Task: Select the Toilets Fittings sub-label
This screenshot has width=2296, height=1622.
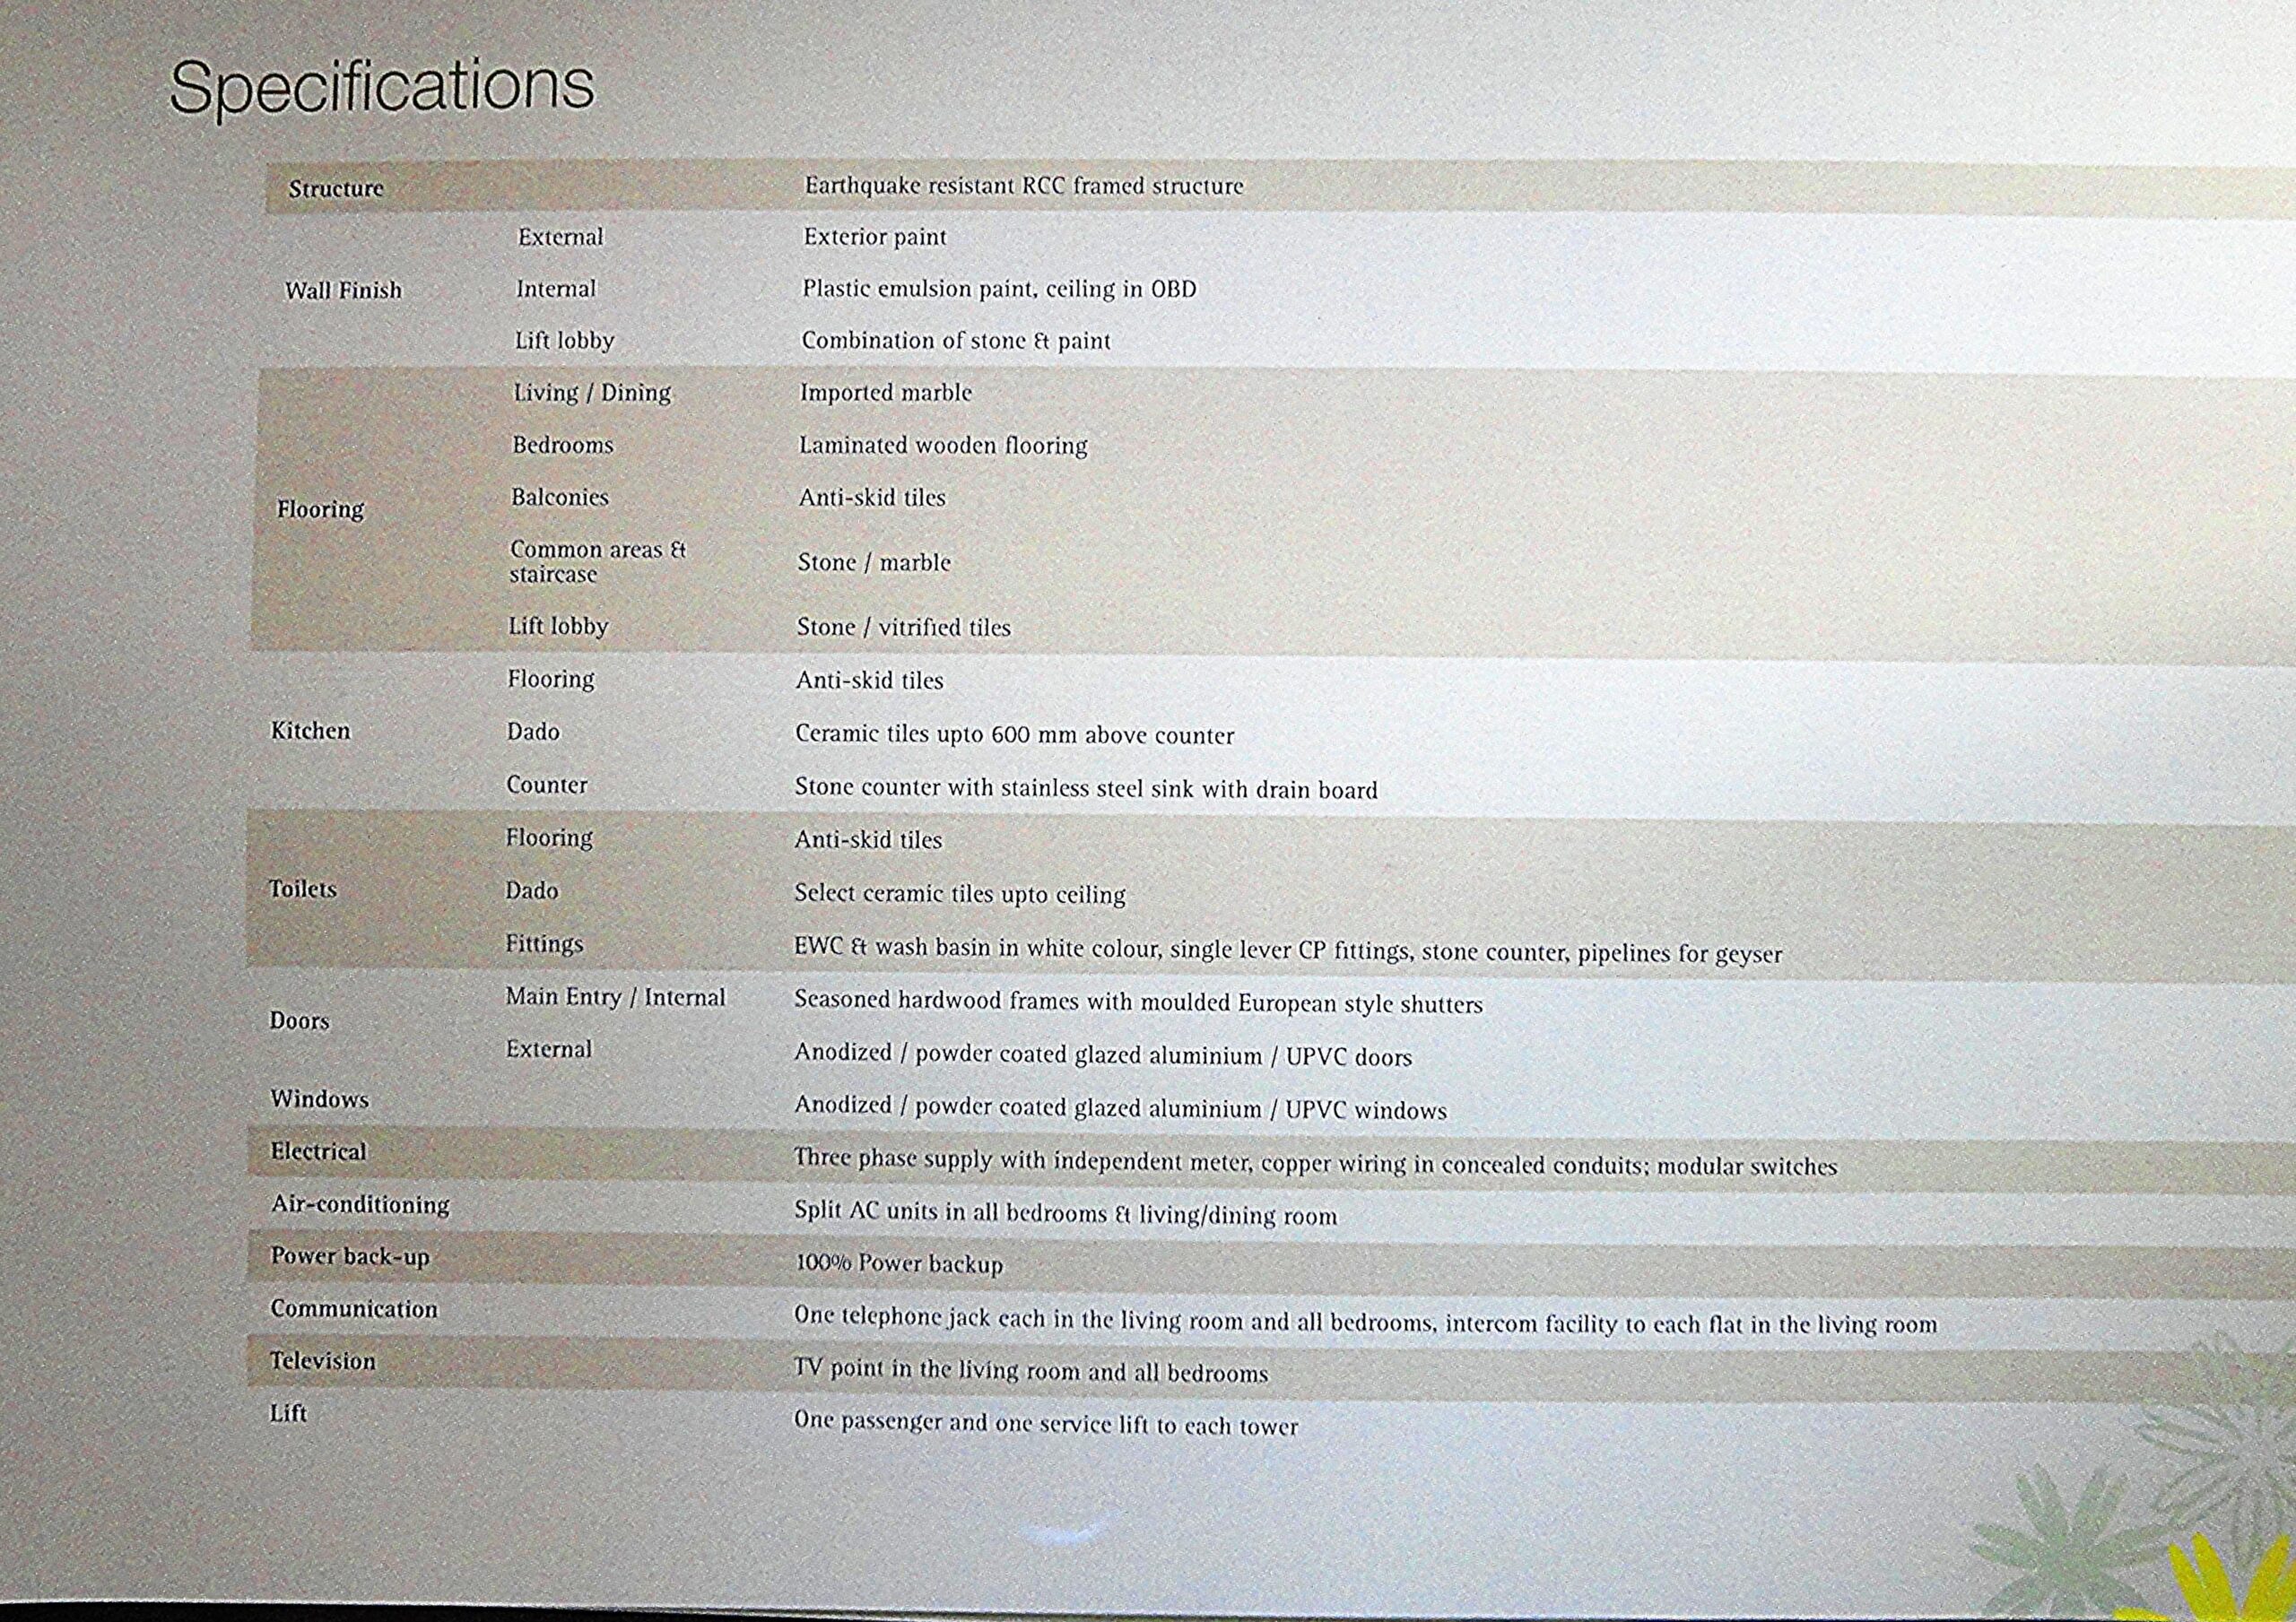Action: coord(544,944)
